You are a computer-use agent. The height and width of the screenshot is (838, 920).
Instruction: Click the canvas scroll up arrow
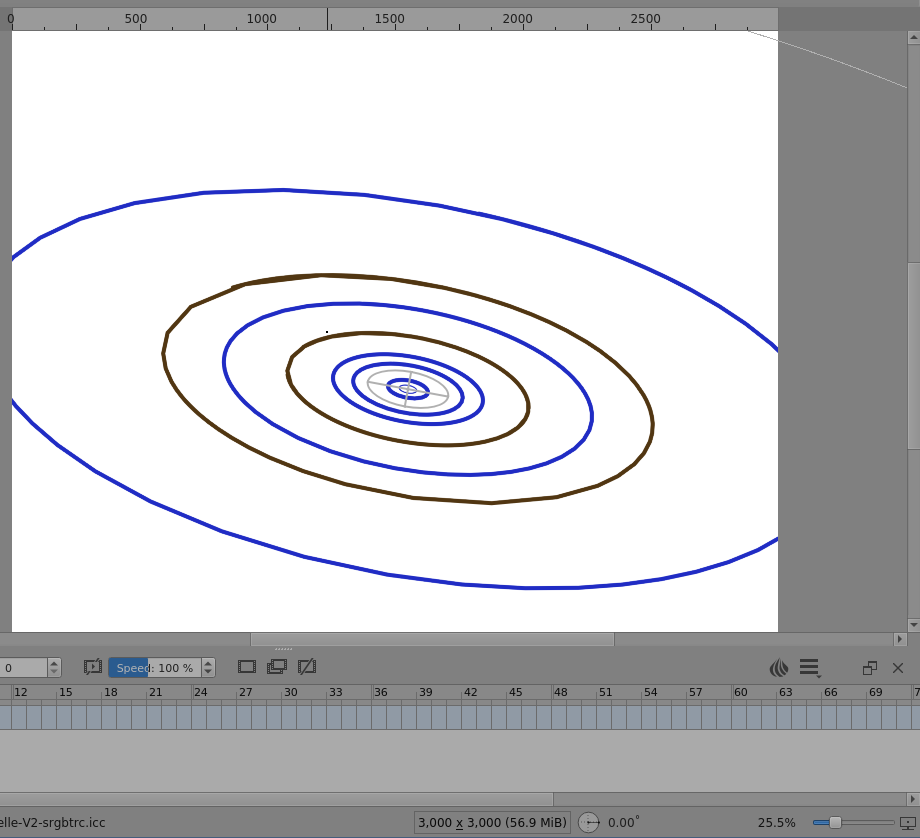pos(914,38)
